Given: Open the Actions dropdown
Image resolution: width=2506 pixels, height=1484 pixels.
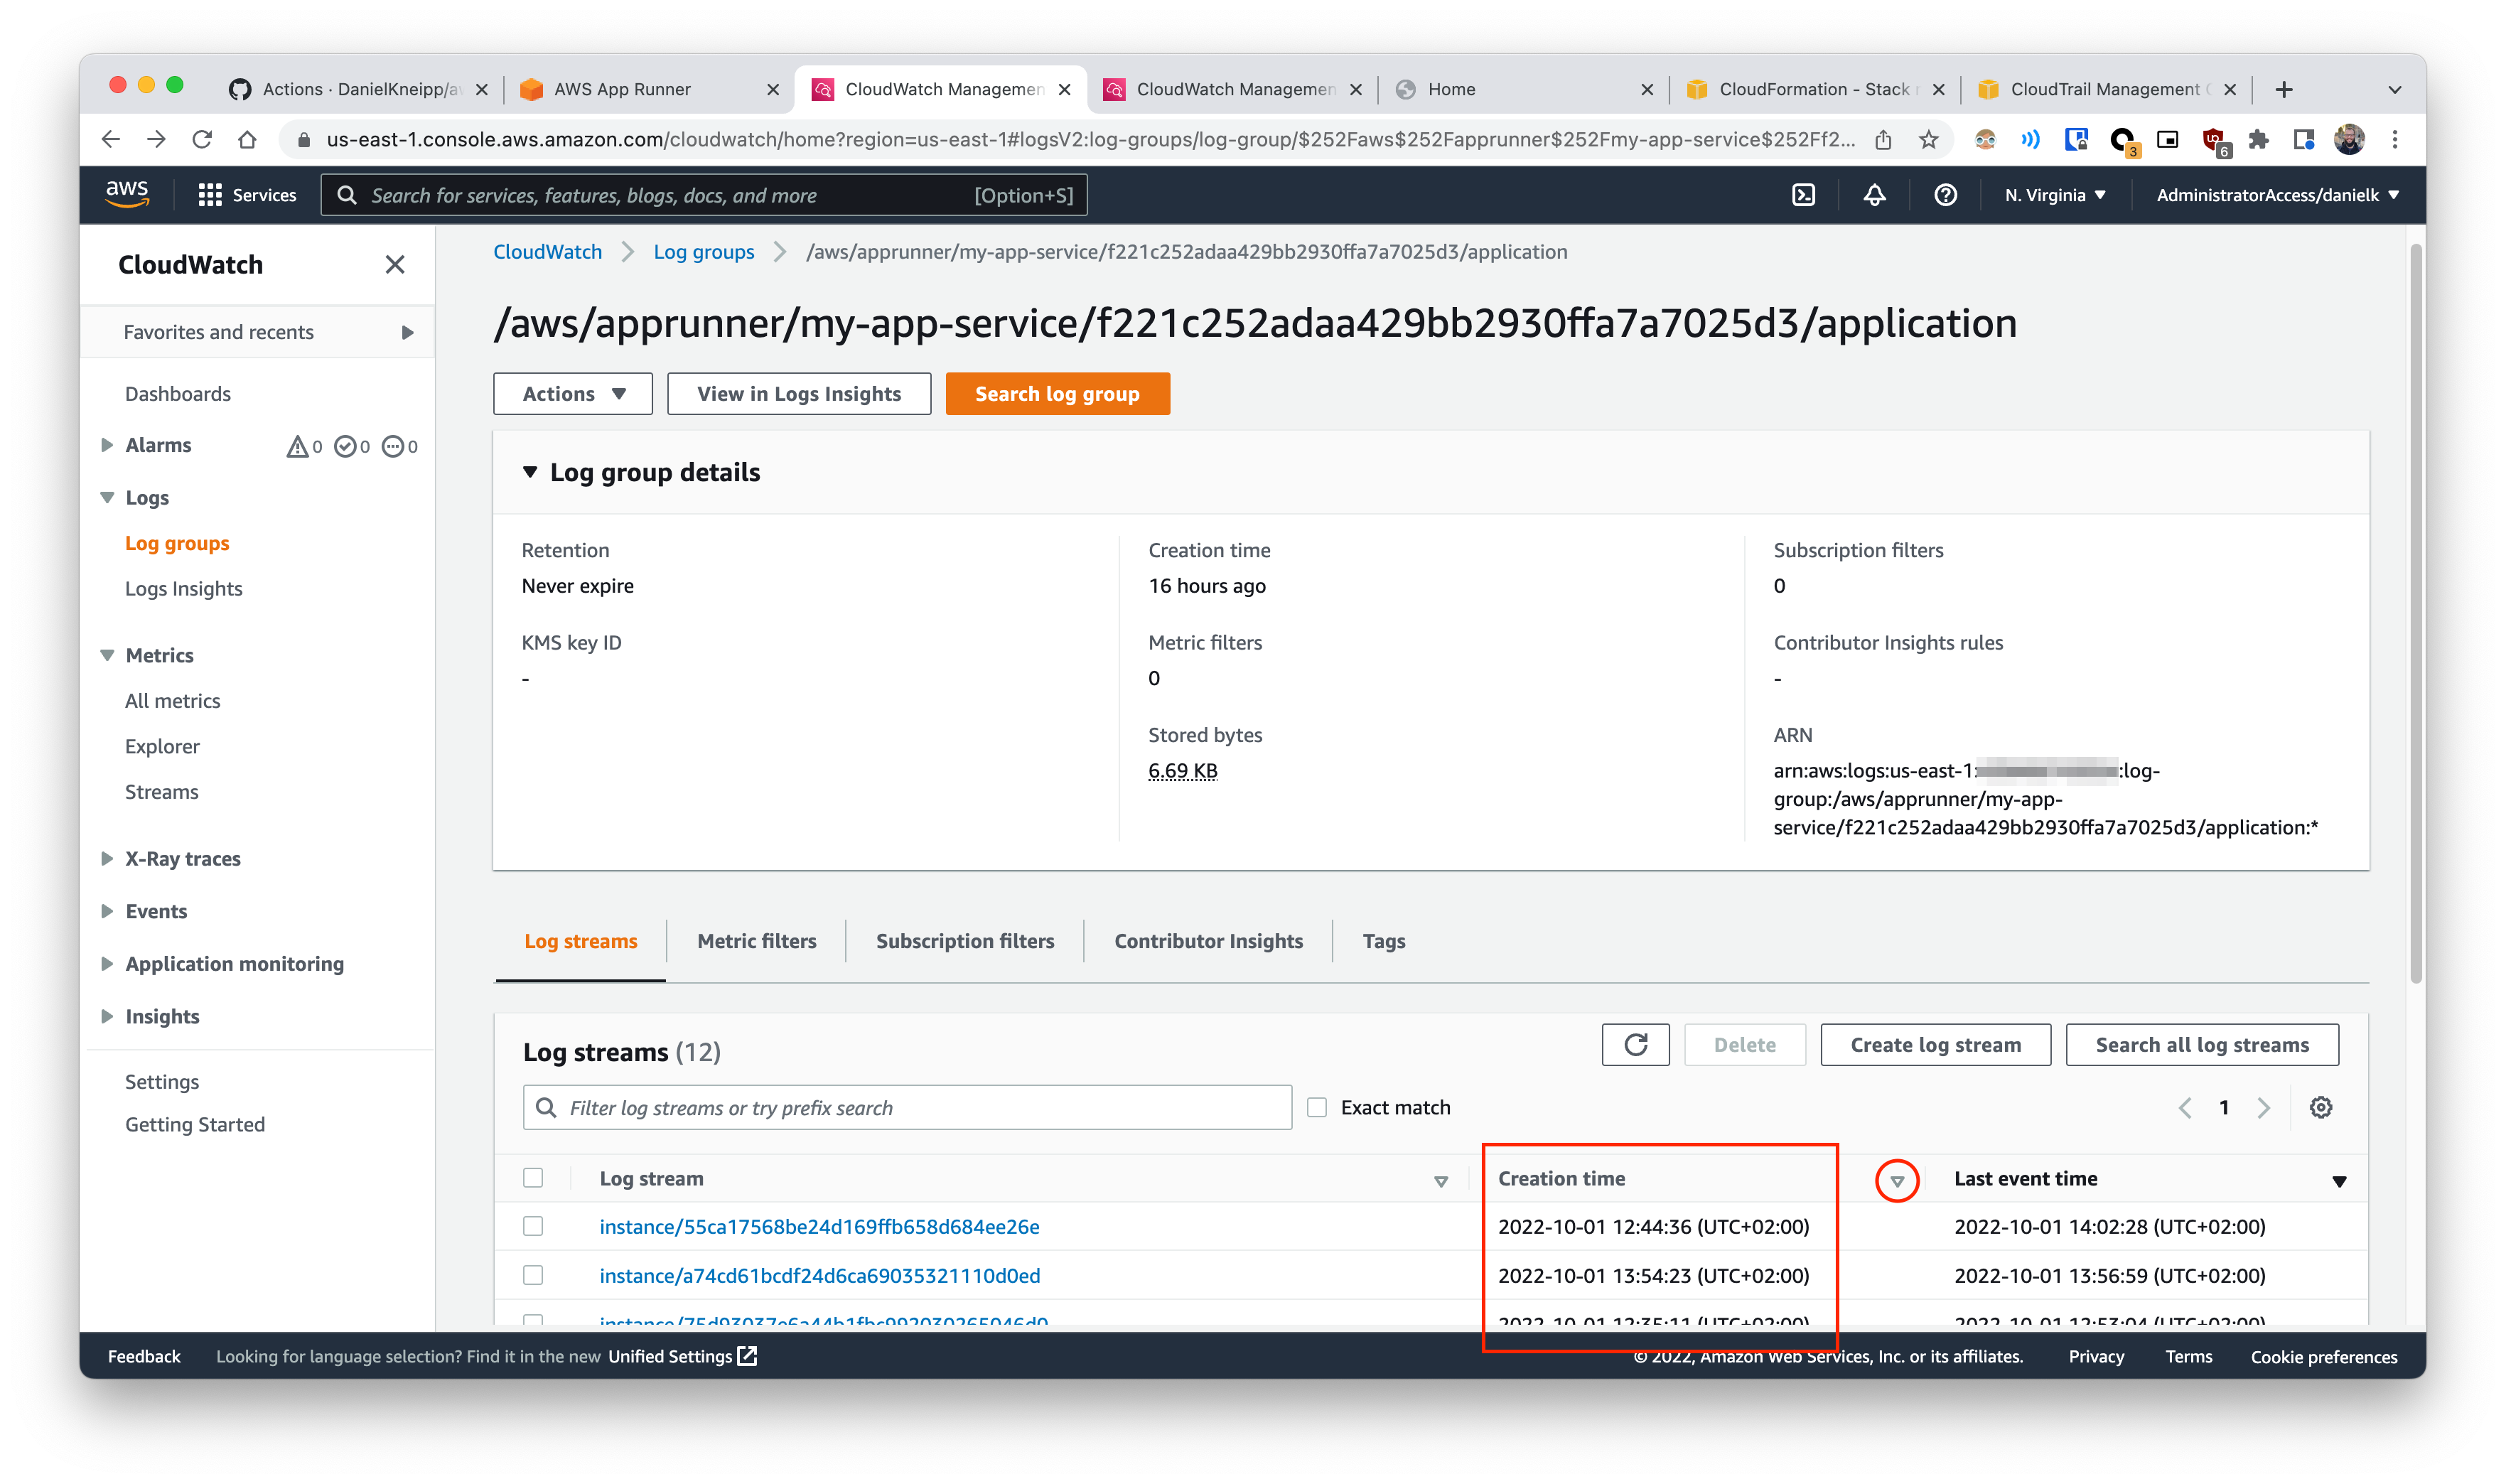Looking at the screenshot, I should (x=573, y=394).
